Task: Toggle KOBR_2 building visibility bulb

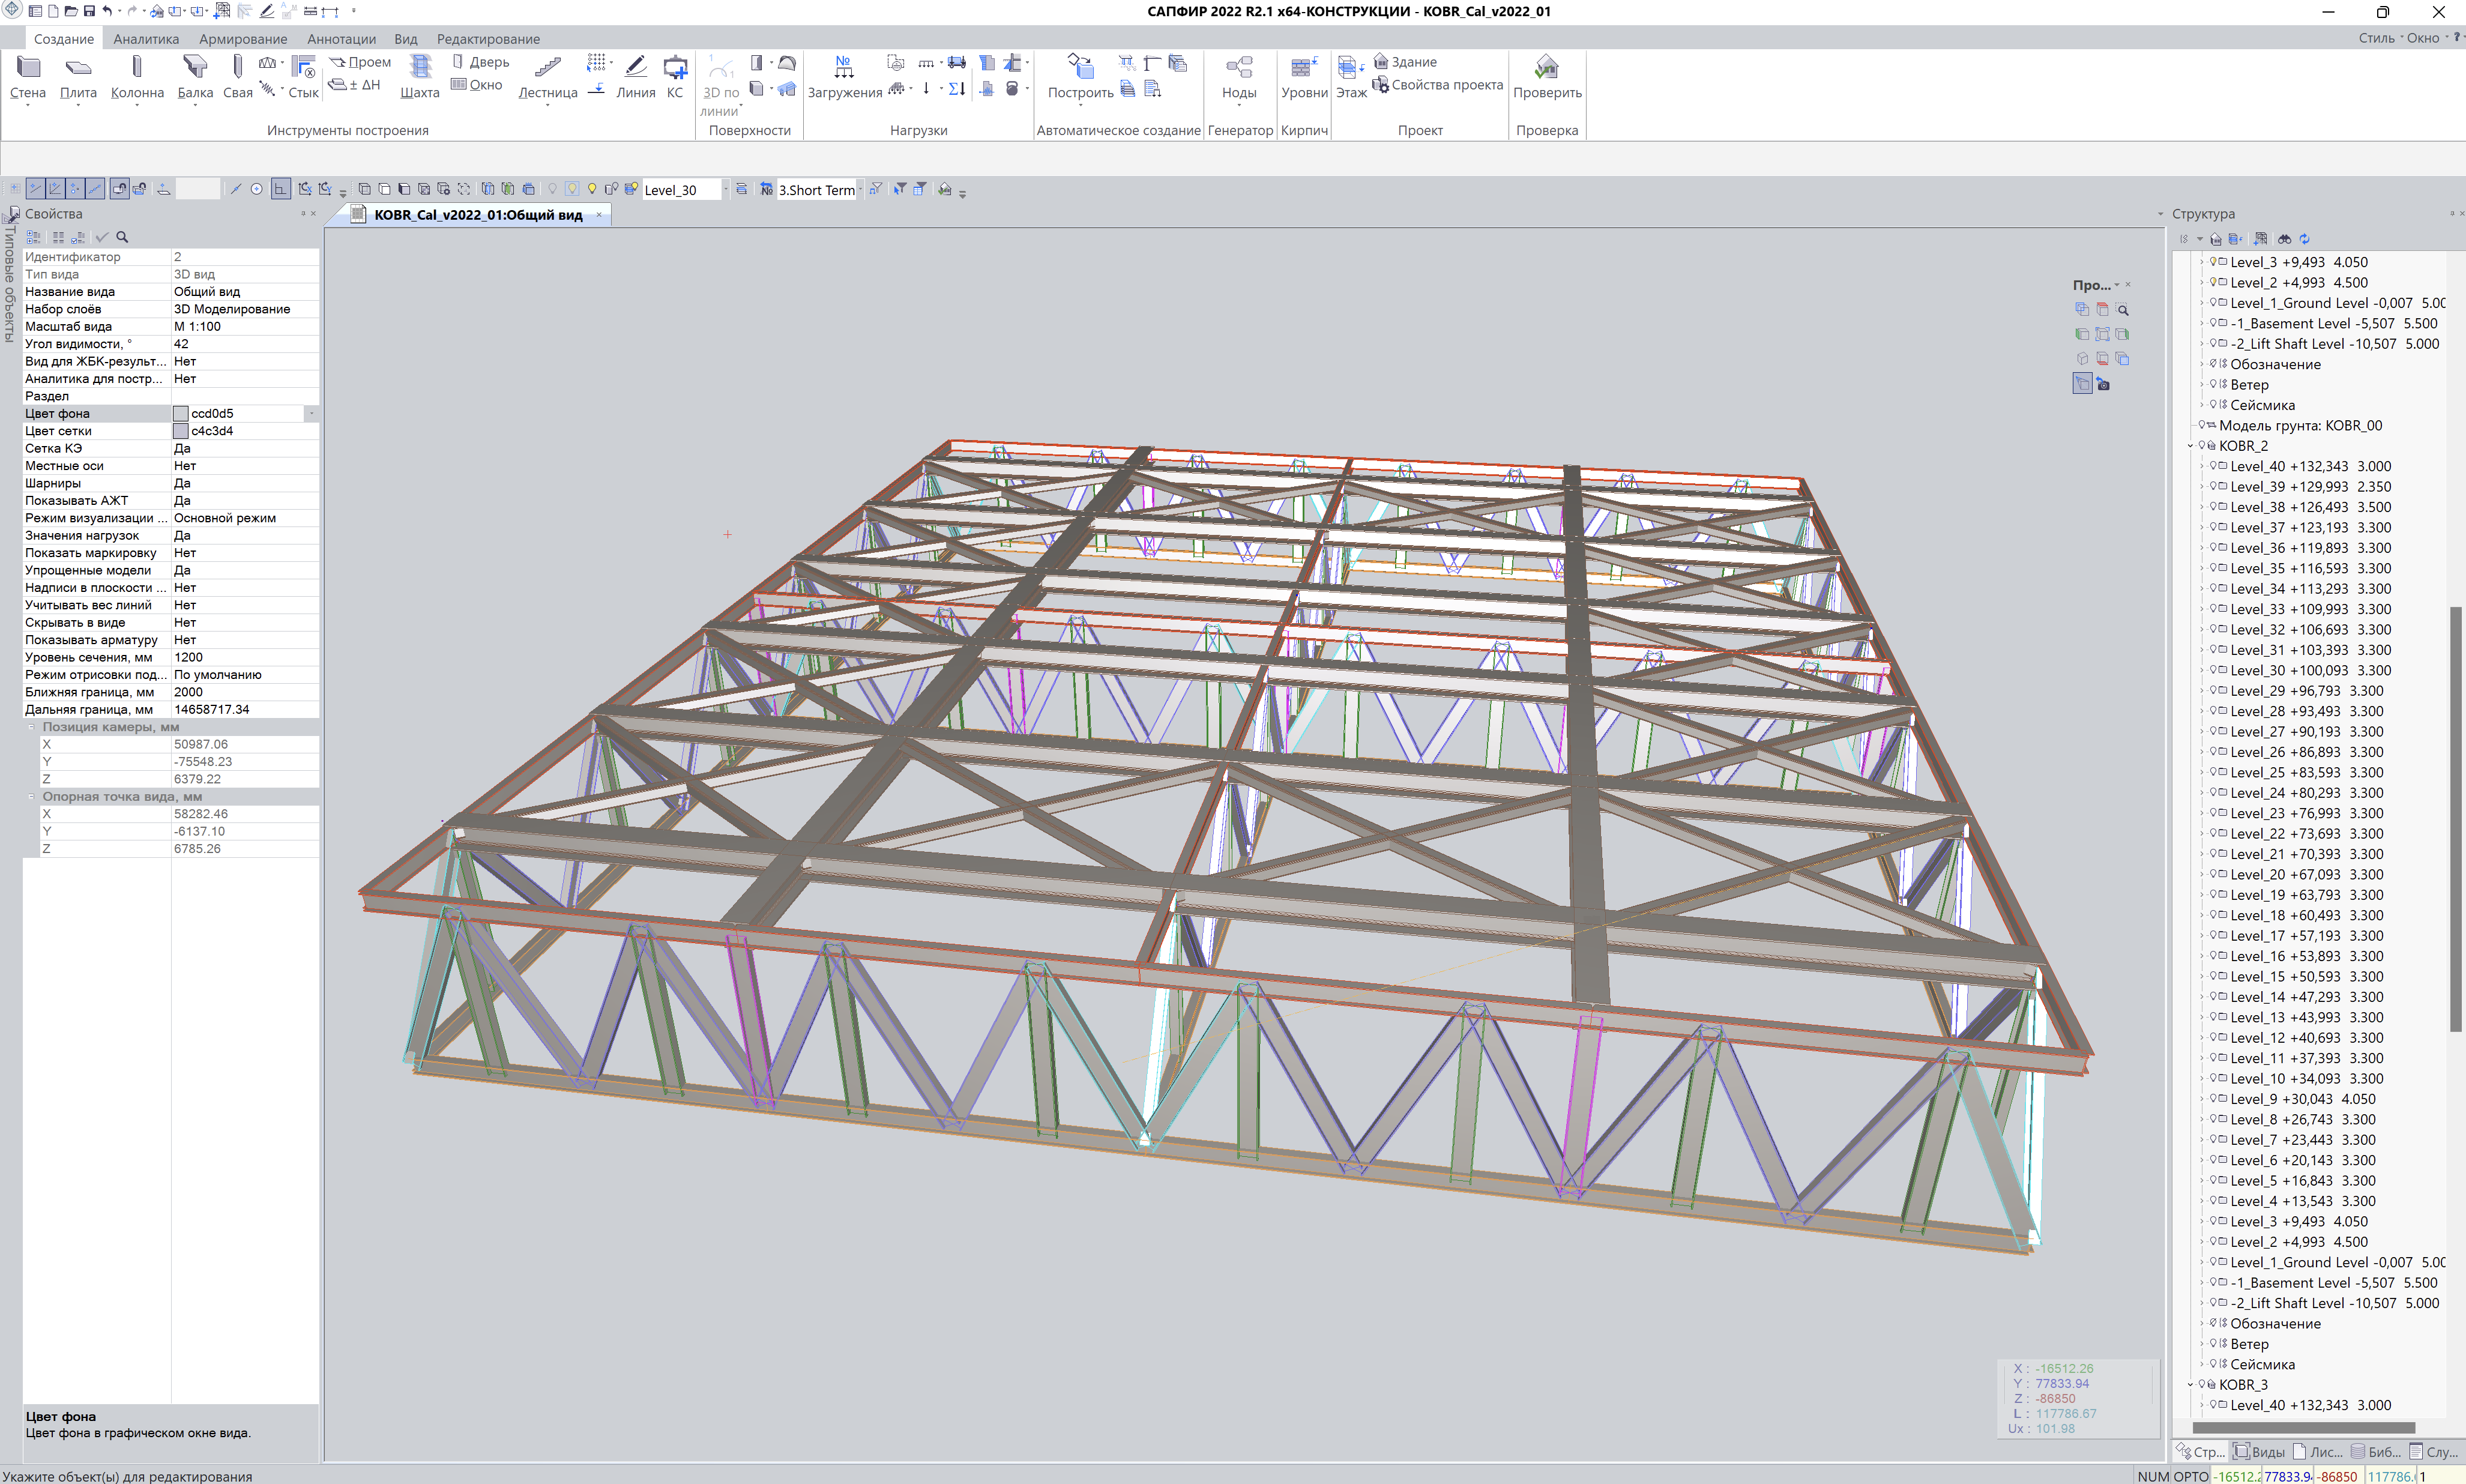Action: 2202,445
